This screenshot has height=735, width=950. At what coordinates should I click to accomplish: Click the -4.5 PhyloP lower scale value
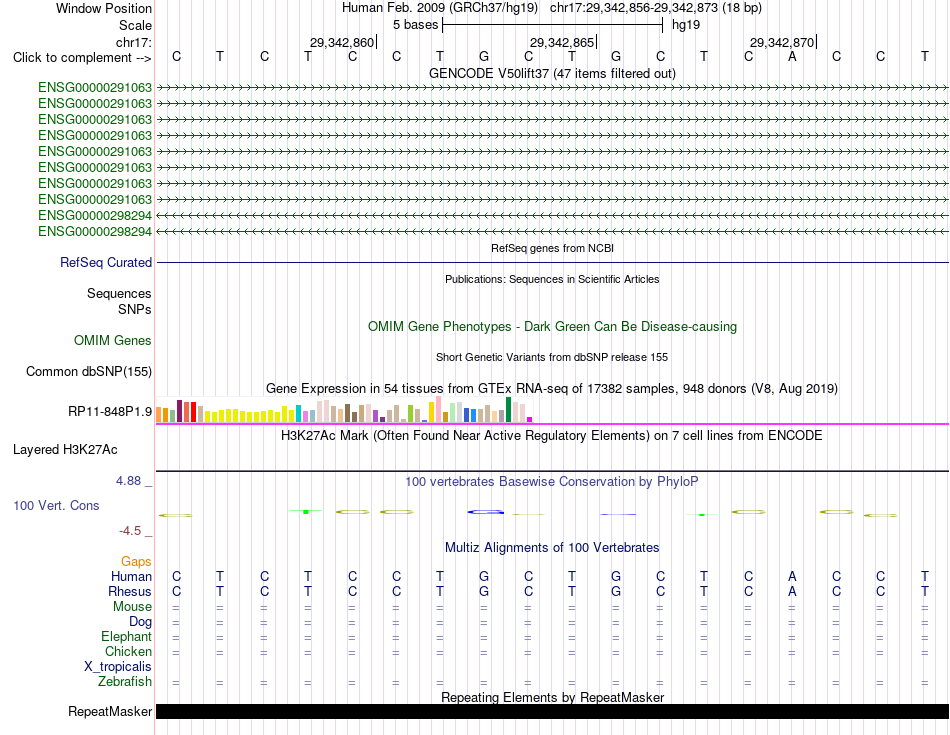tap(130, 531)
